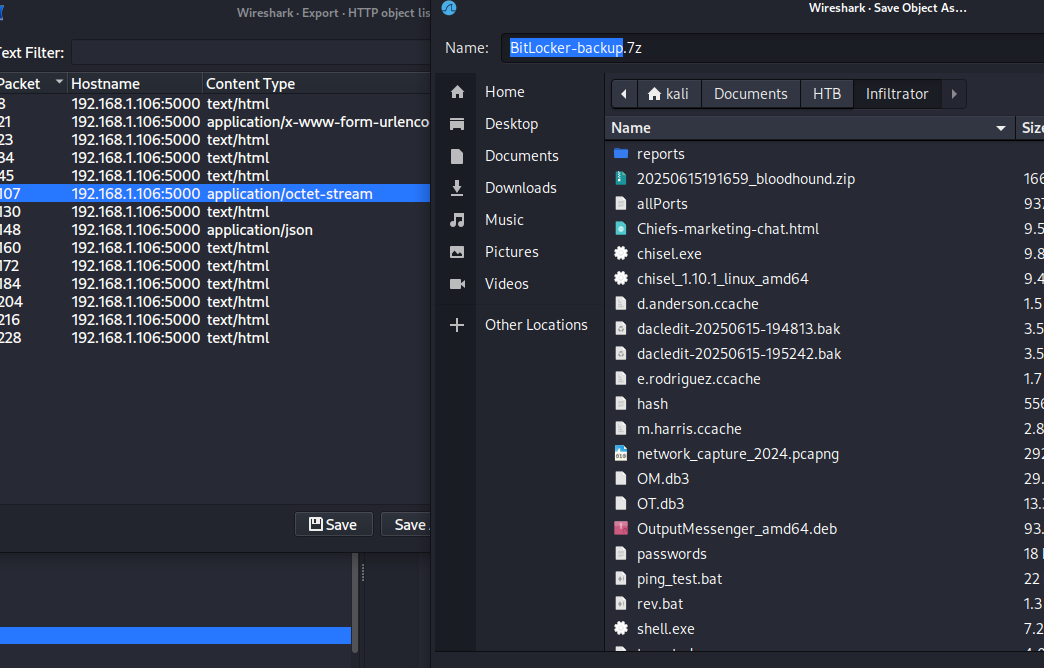
Task: Select the ping_test.bat file icon
Action: click(x=621, y=579)
